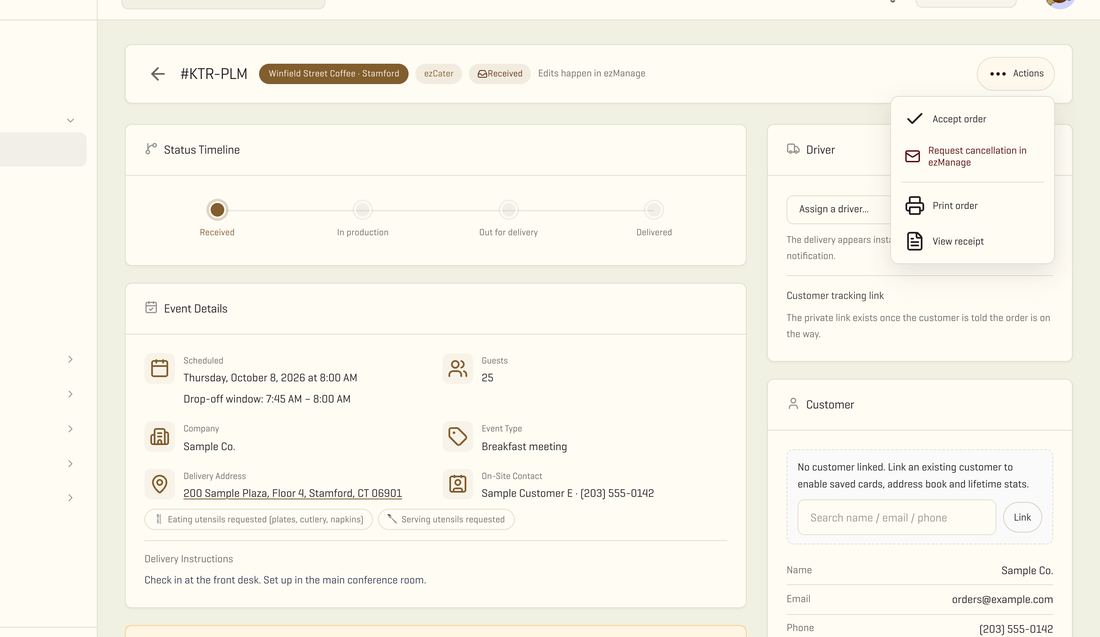1100x637 pixels.
Task: Click the Driver truck icon
Action: pos(793,149)
